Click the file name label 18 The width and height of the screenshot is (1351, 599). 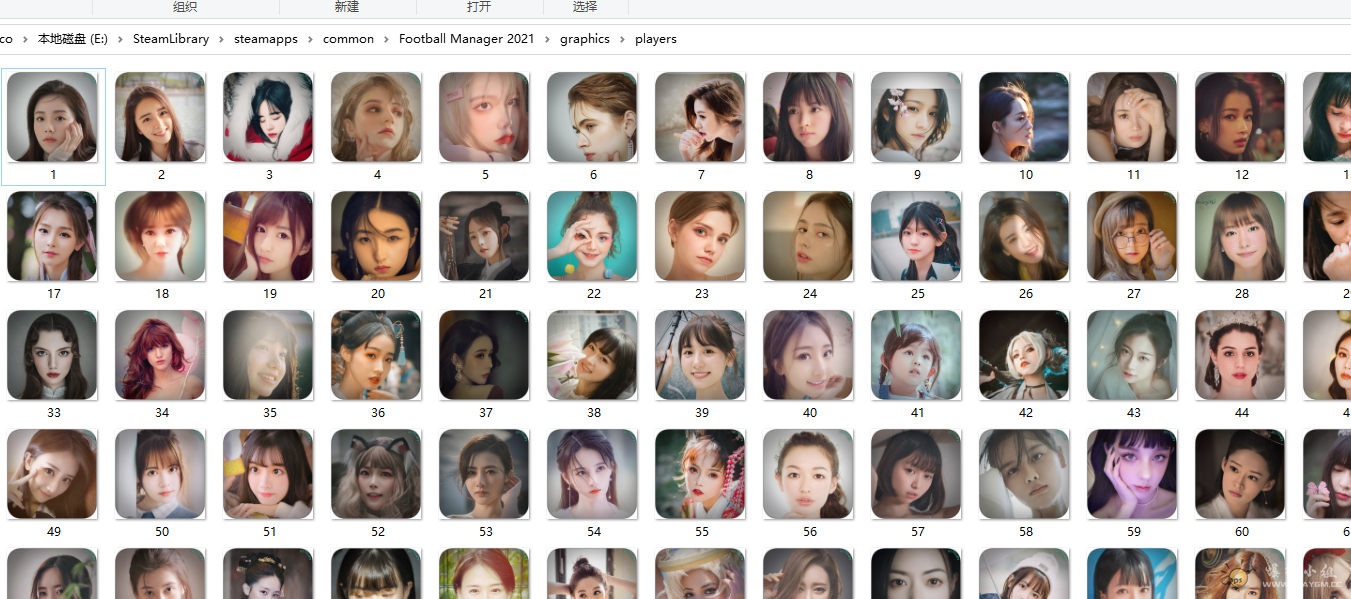(x=162, y=293)
